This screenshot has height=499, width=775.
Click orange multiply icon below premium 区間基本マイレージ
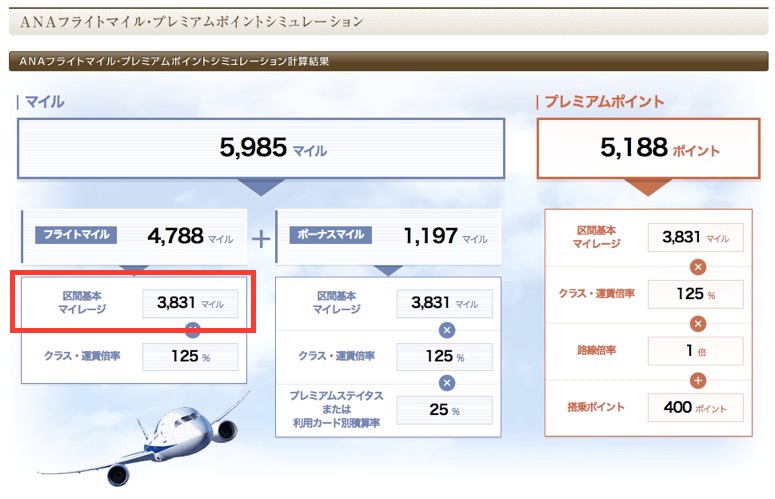[x=698, y=266]
